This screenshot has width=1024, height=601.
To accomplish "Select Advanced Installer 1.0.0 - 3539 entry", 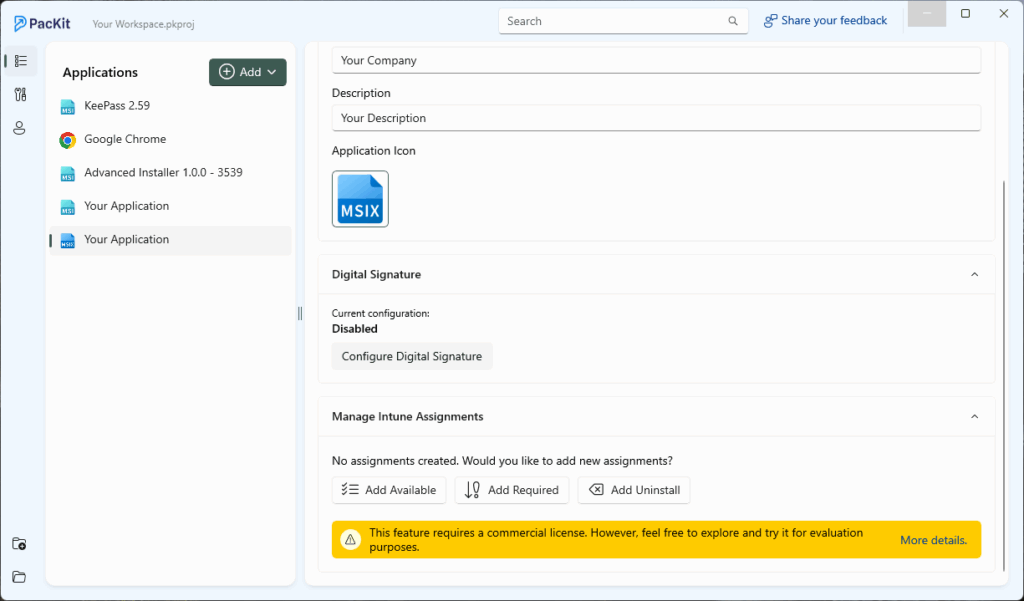I will pos(163,173).
